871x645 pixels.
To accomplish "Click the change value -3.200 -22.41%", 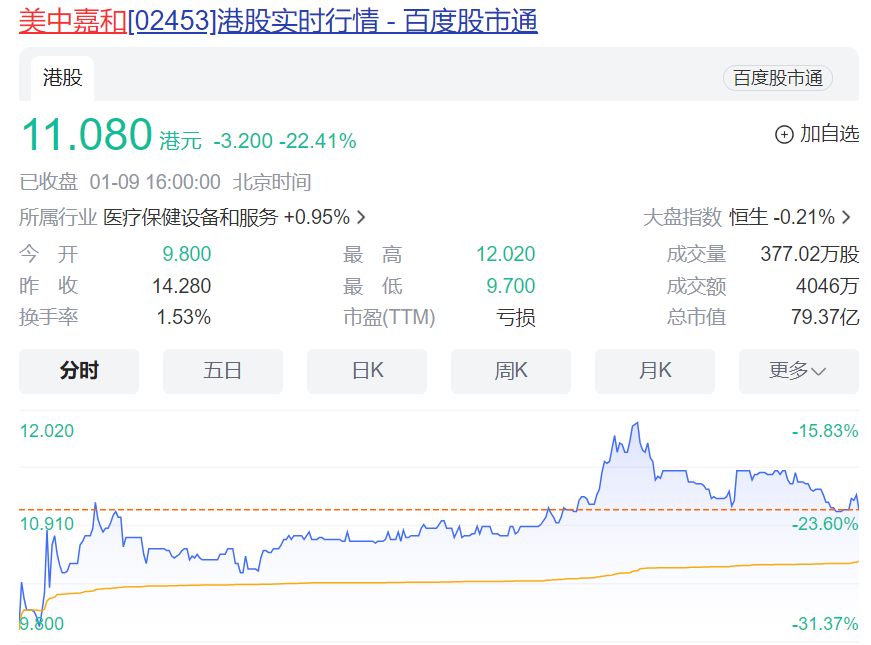I will tap(284, 141).
